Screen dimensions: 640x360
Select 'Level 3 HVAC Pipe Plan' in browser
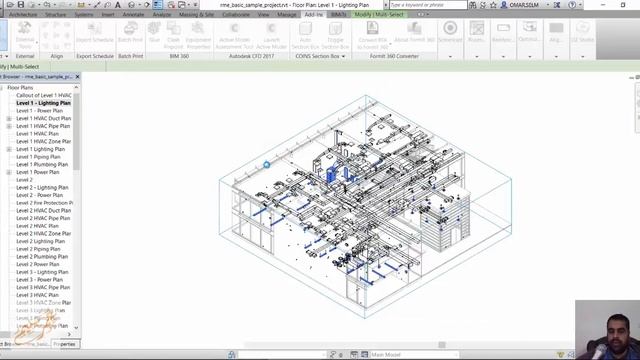click(x=43, y=287)
